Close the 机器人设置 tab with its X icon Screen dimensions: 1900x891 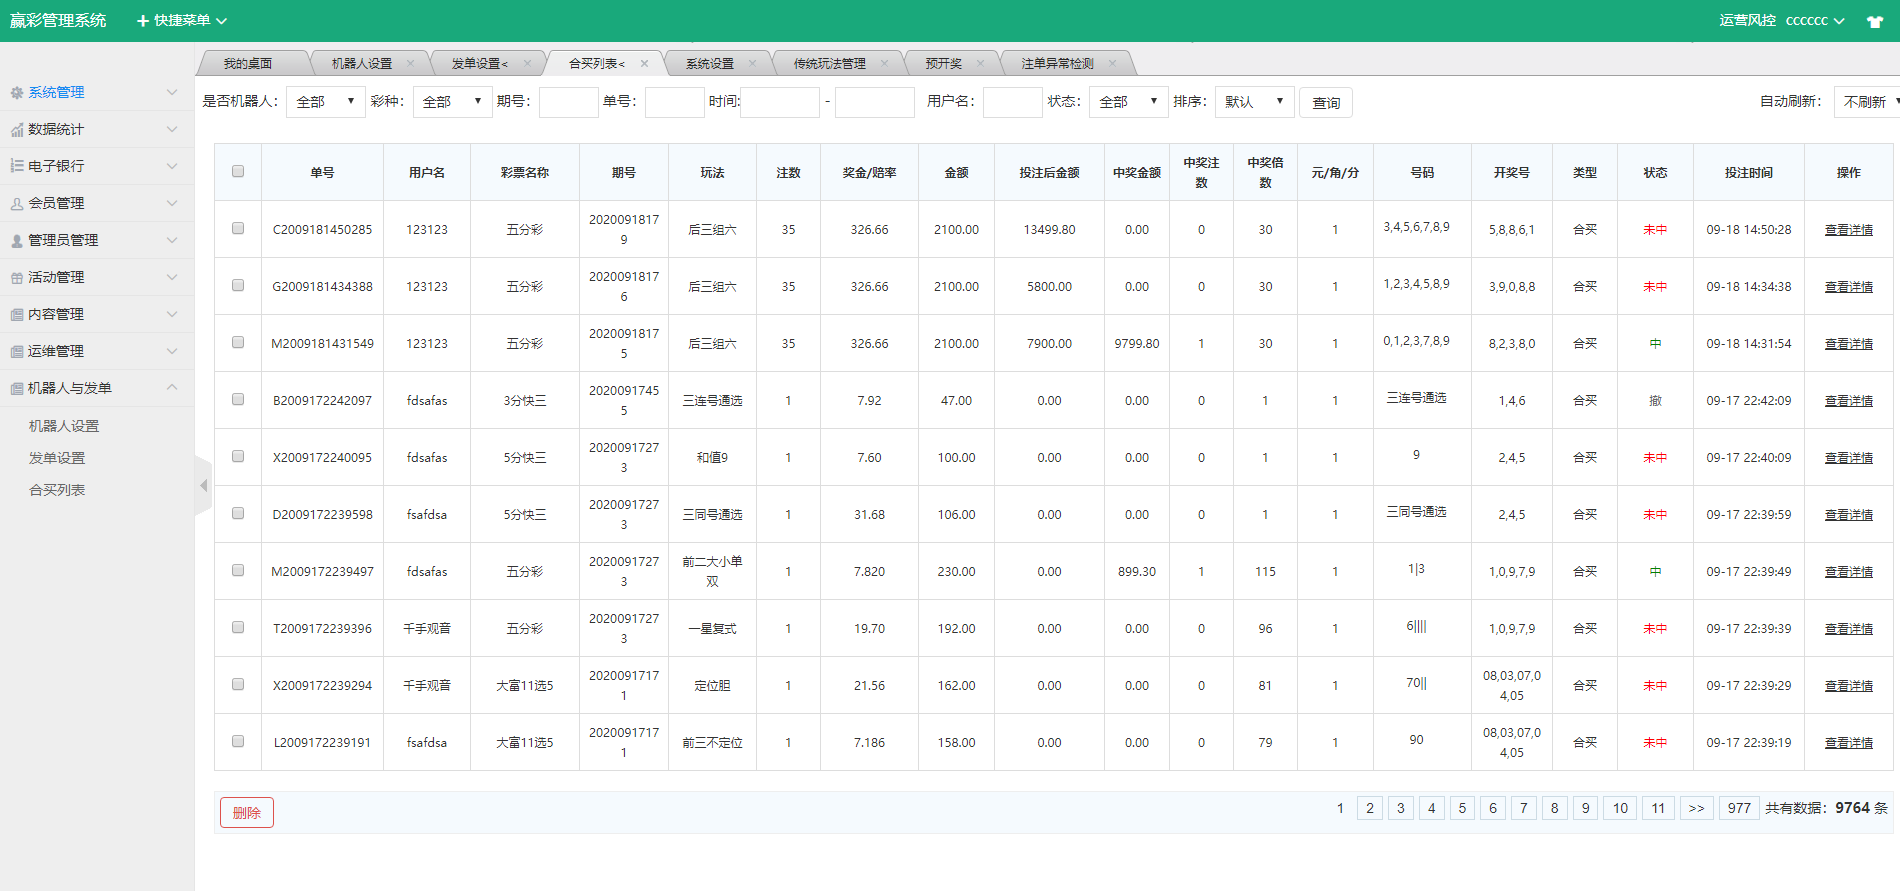pos(410,63)
